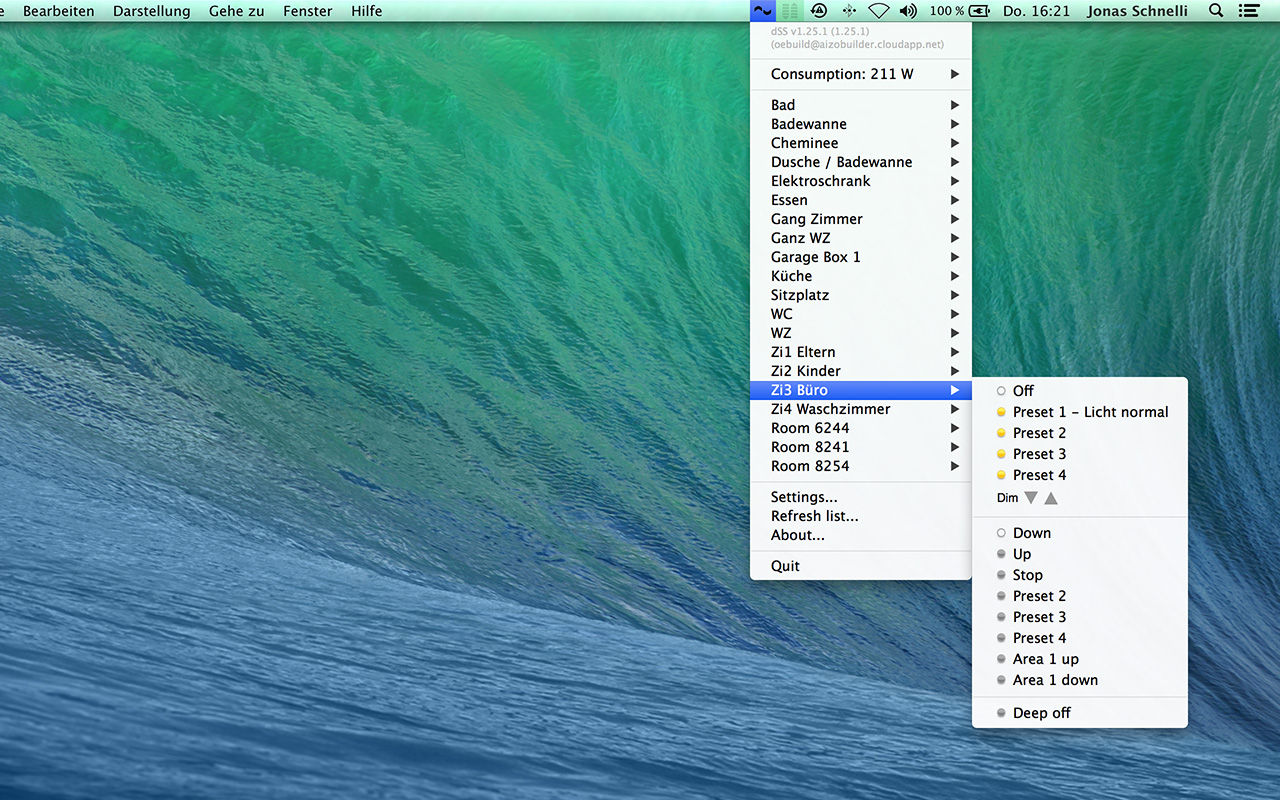Activate Preset 1 – Licht normal
1280x800 pixels.
[x=1090, y=411]
